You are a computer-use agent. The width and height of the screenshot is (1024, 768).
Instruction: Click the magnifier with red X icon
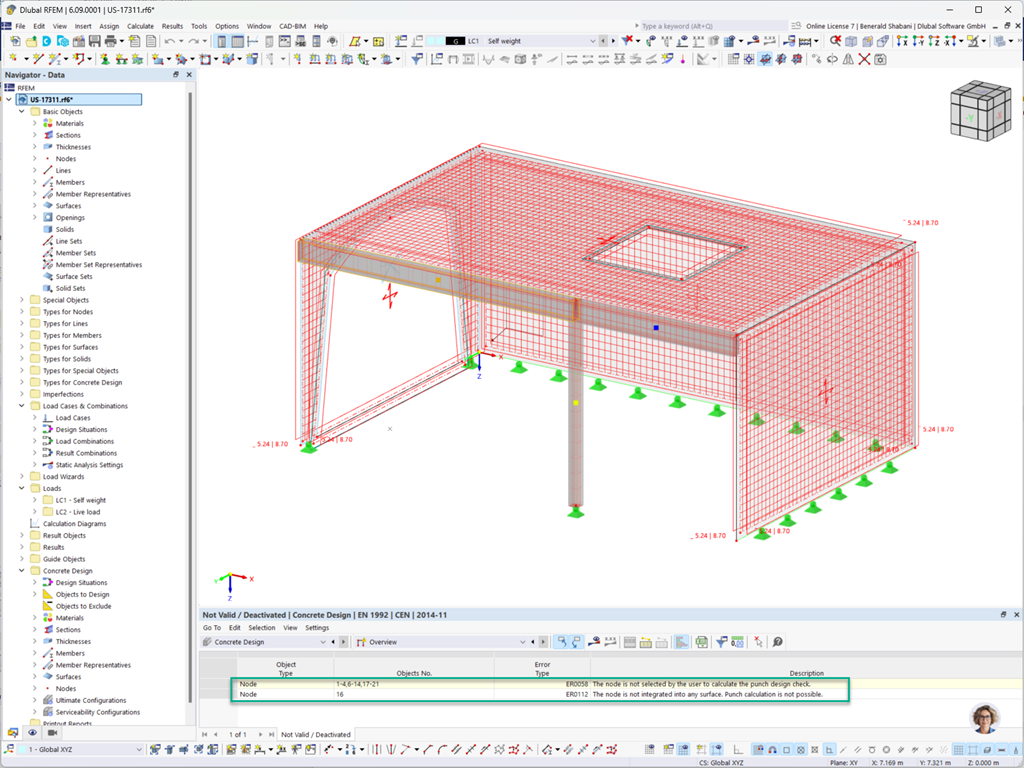(x=835, y=41)
